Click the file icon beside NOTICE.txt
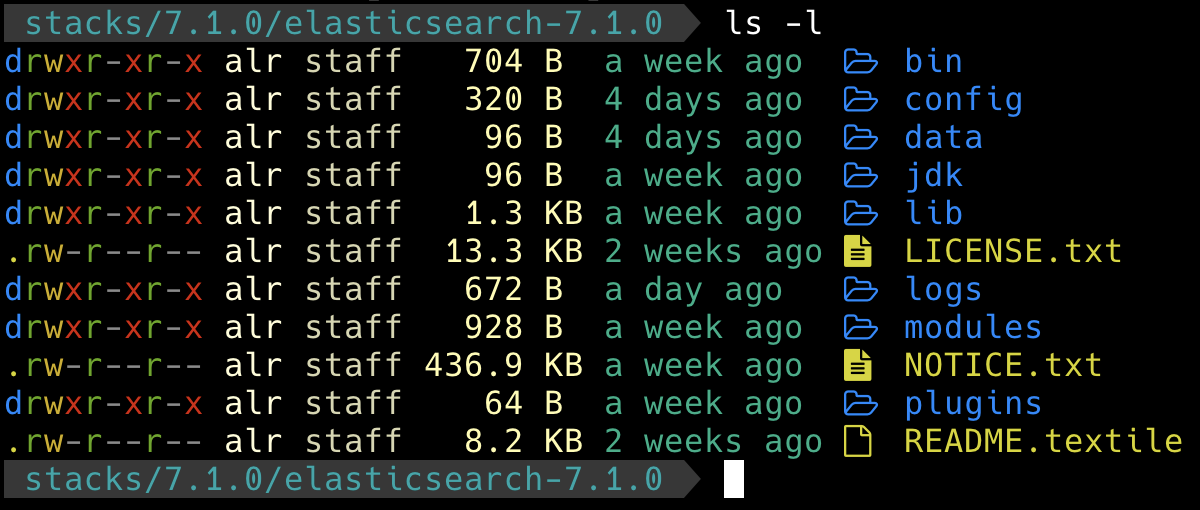The width and height of the screenshot is (1200, 510). 858,366
